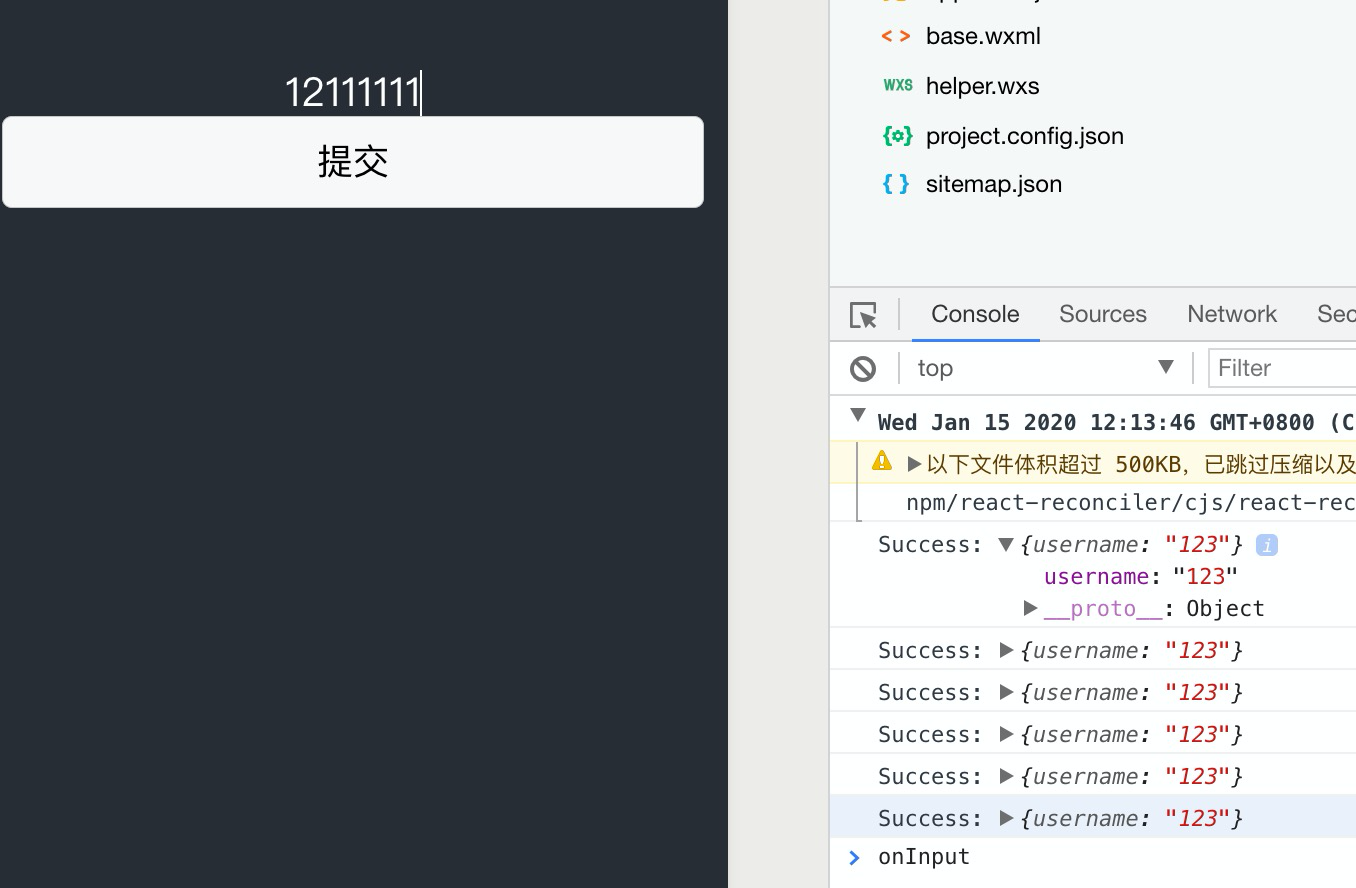Screen dimensions: 1356x888
Task: Open the top frame context dropdown
Action: coord(1166,368)
